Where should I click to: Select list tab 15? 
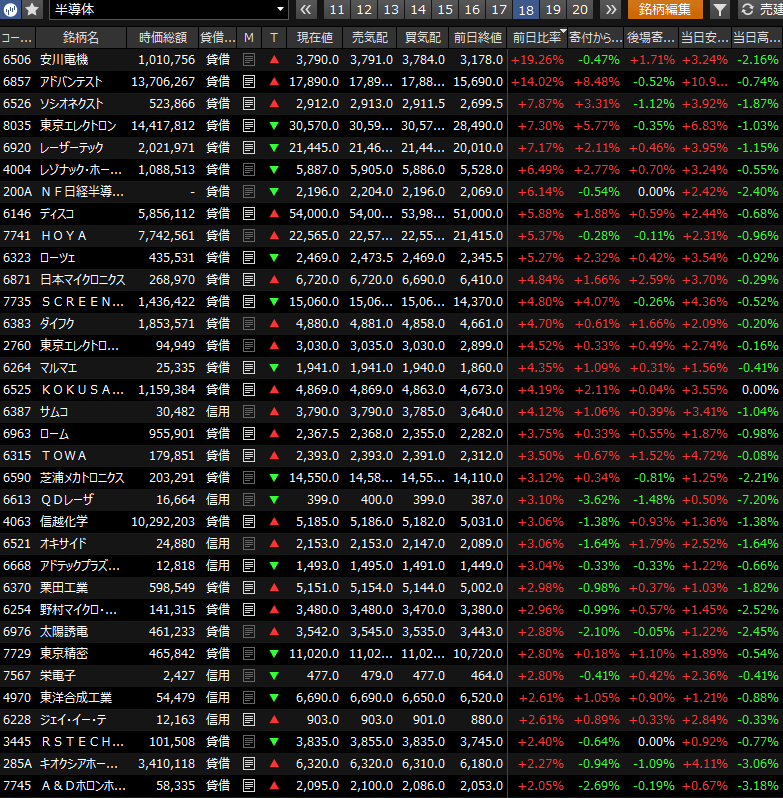click(x=445, y=10)
